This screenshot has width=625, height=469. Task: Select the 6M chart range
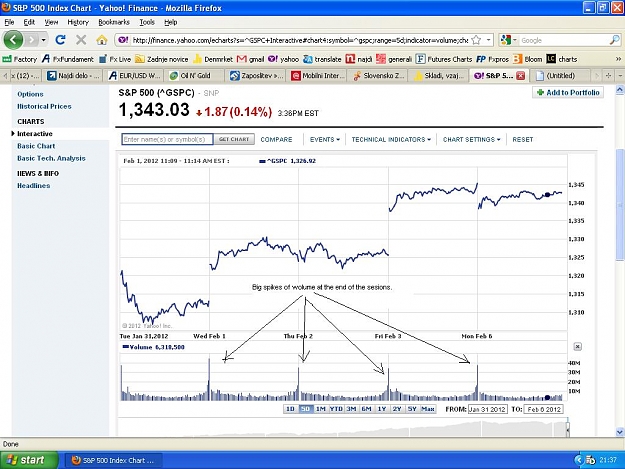(366, 409)
